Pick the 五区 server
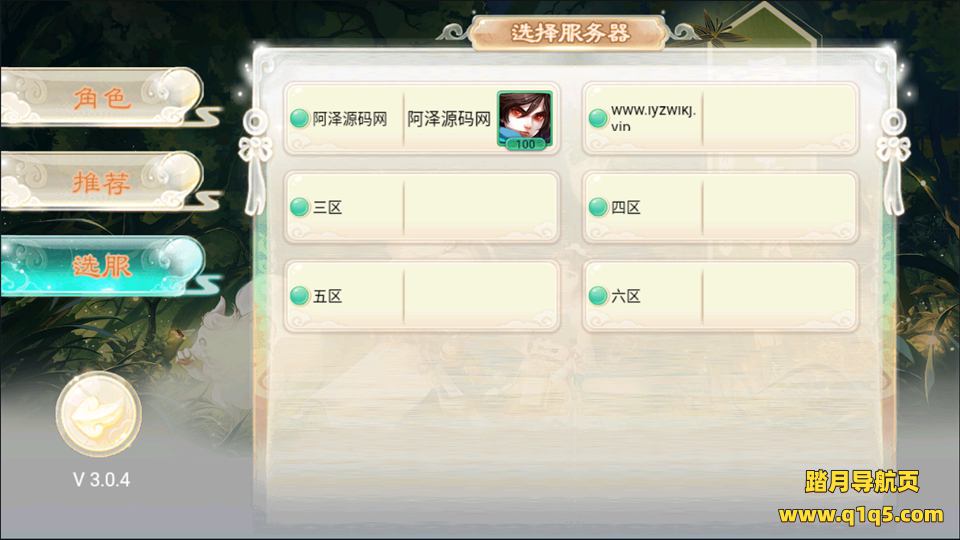The height and width of the screenshot is (540, 960). tap(422, 296)
